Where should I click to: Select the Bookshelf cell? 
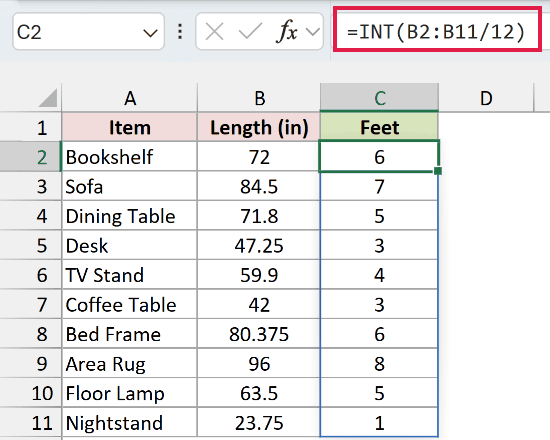pyautogui.click(x=130, y=156)
